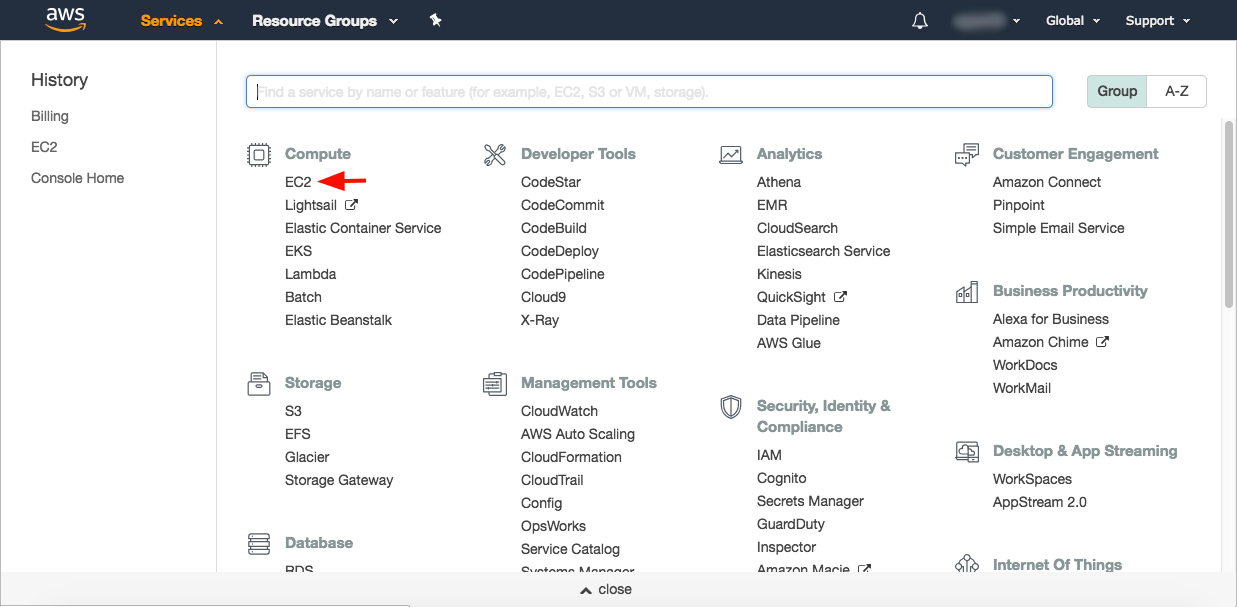Open Simple Email Service
The height and width of the screenshot is (607, 1237).
pos(1058,228)
